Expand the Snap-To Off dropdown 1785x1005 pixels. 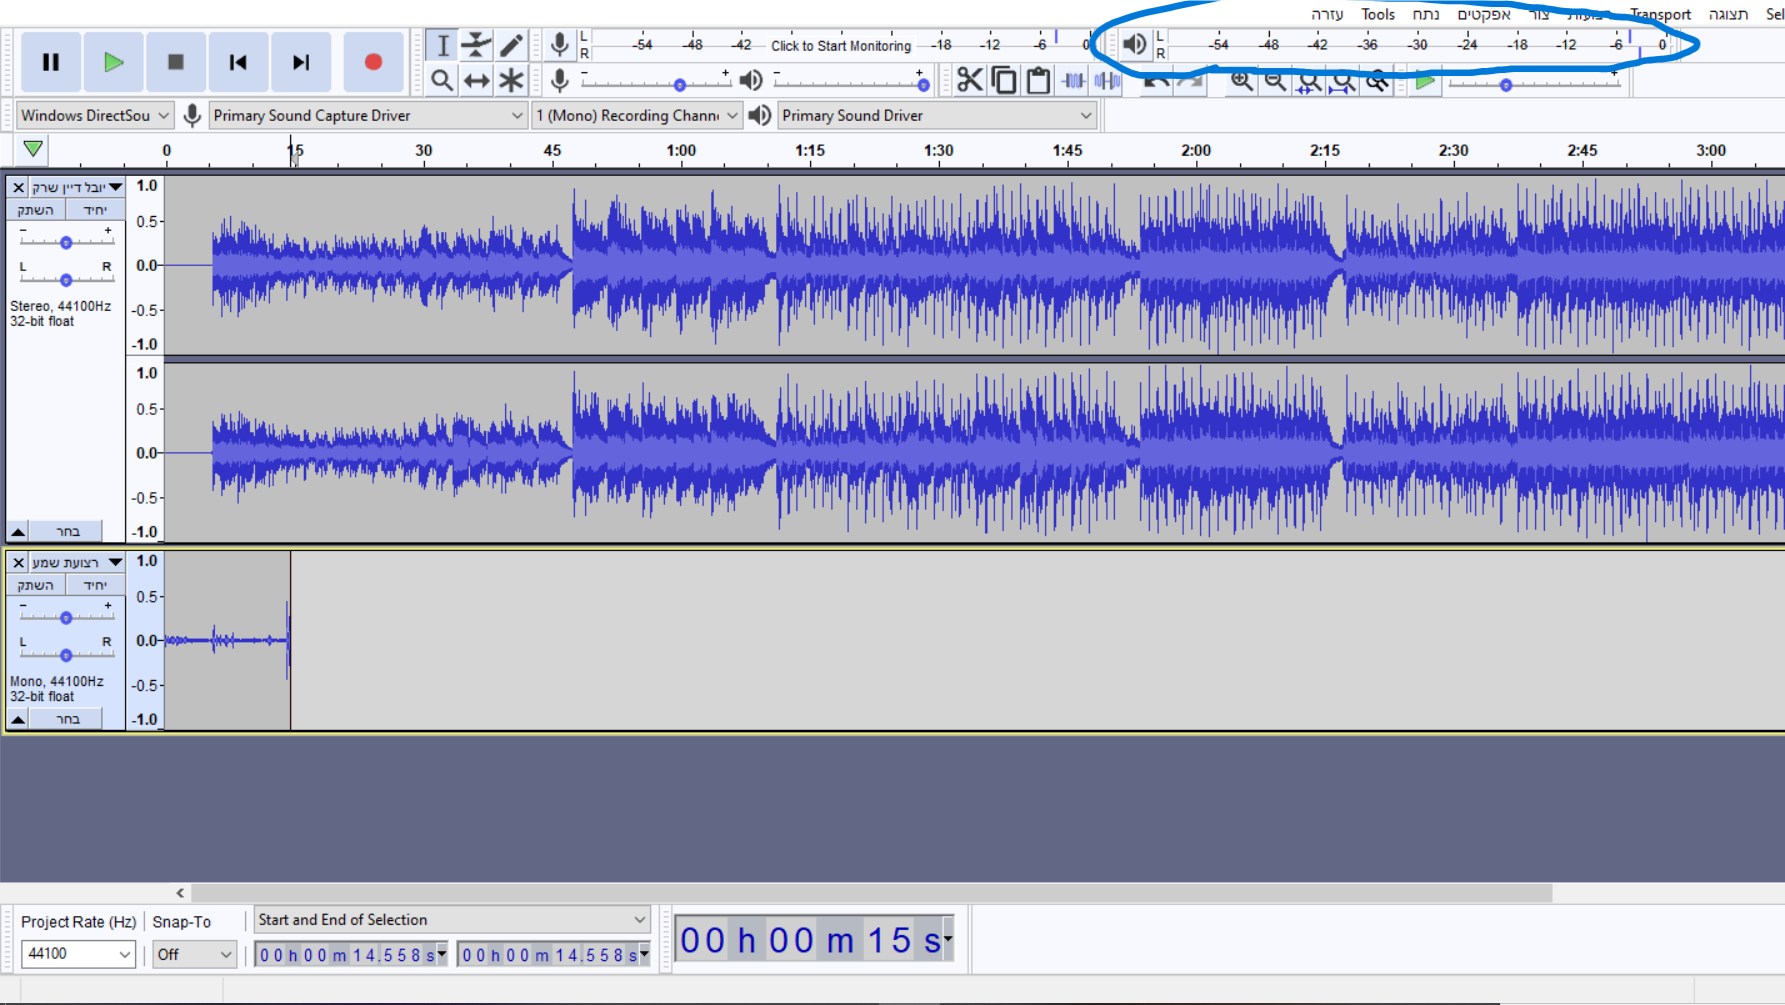pyautogui.click(x=195, y=955)
